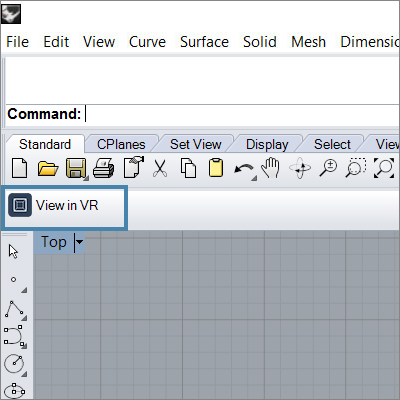The height and width of the screenshot is (400, 400).
Task: Click the View in VR button
Action: click(x=64, y=208)
